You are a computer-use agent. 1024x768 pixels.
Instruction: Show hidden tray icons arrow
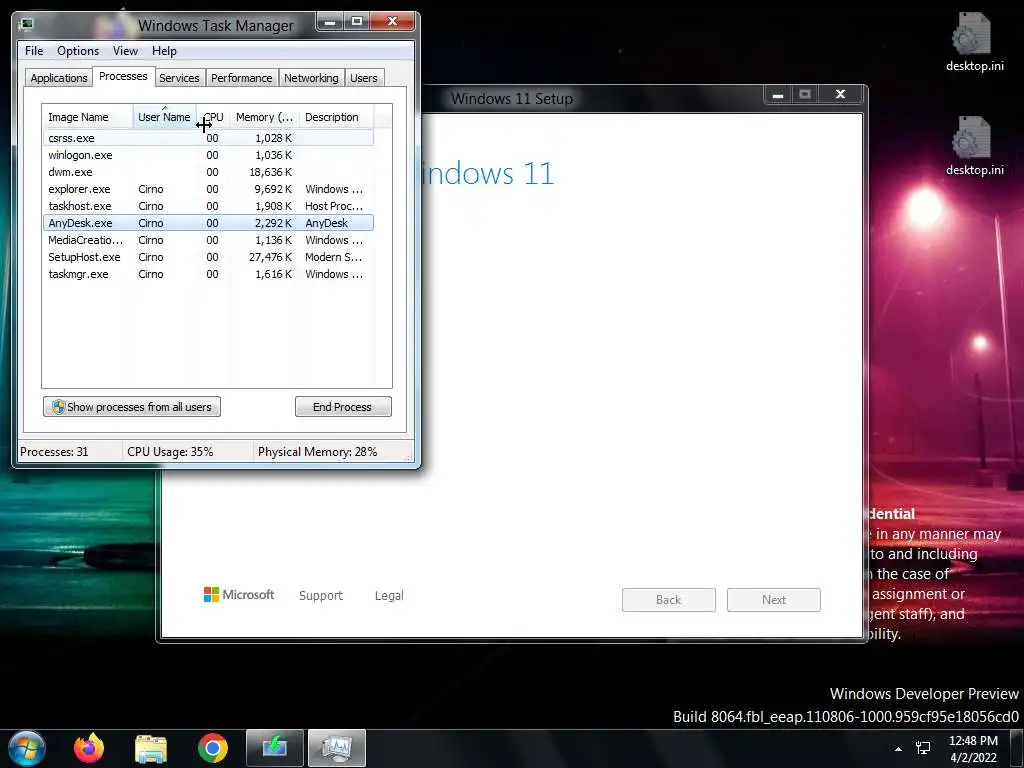[x=899, y=748]
